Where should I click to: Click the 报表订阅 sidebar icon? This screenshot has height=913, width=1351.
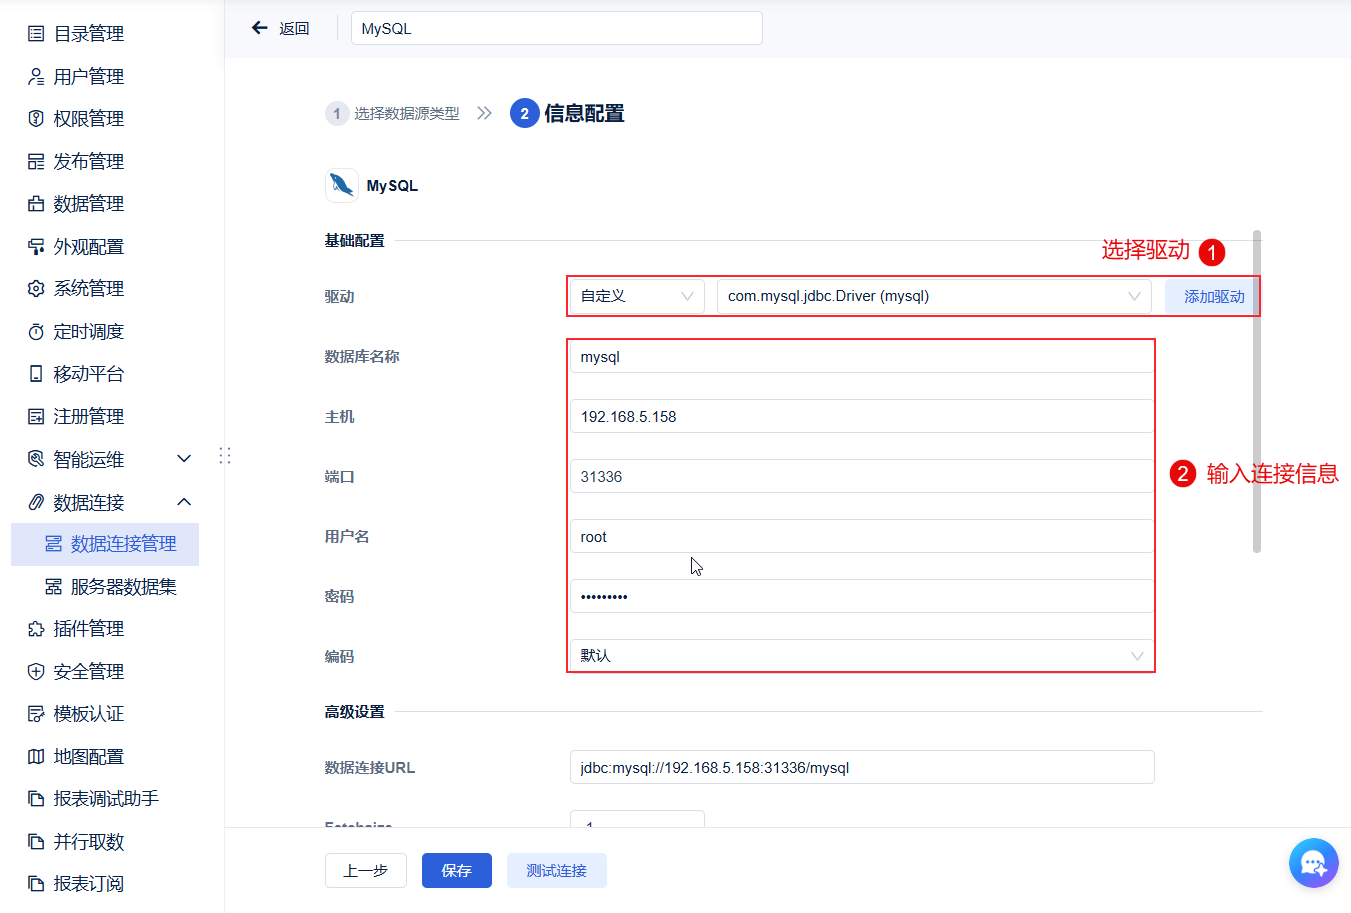pos(36,884)
